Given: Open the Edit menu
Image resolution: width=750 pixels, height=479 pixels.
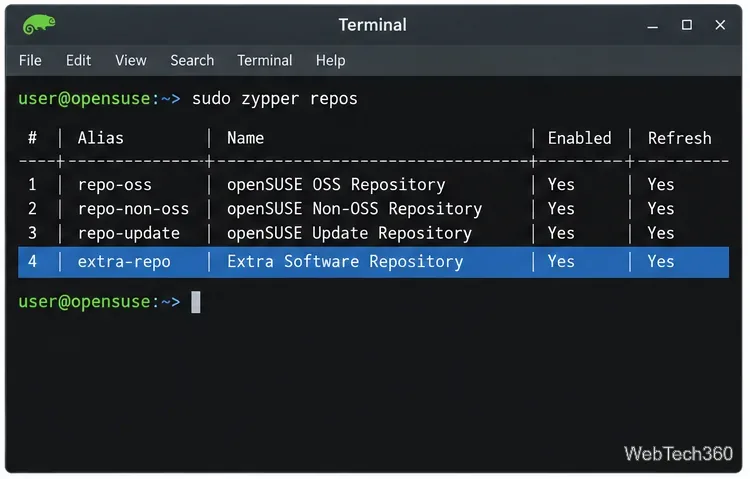Looking at the screenshot, I should coord(78,61).
